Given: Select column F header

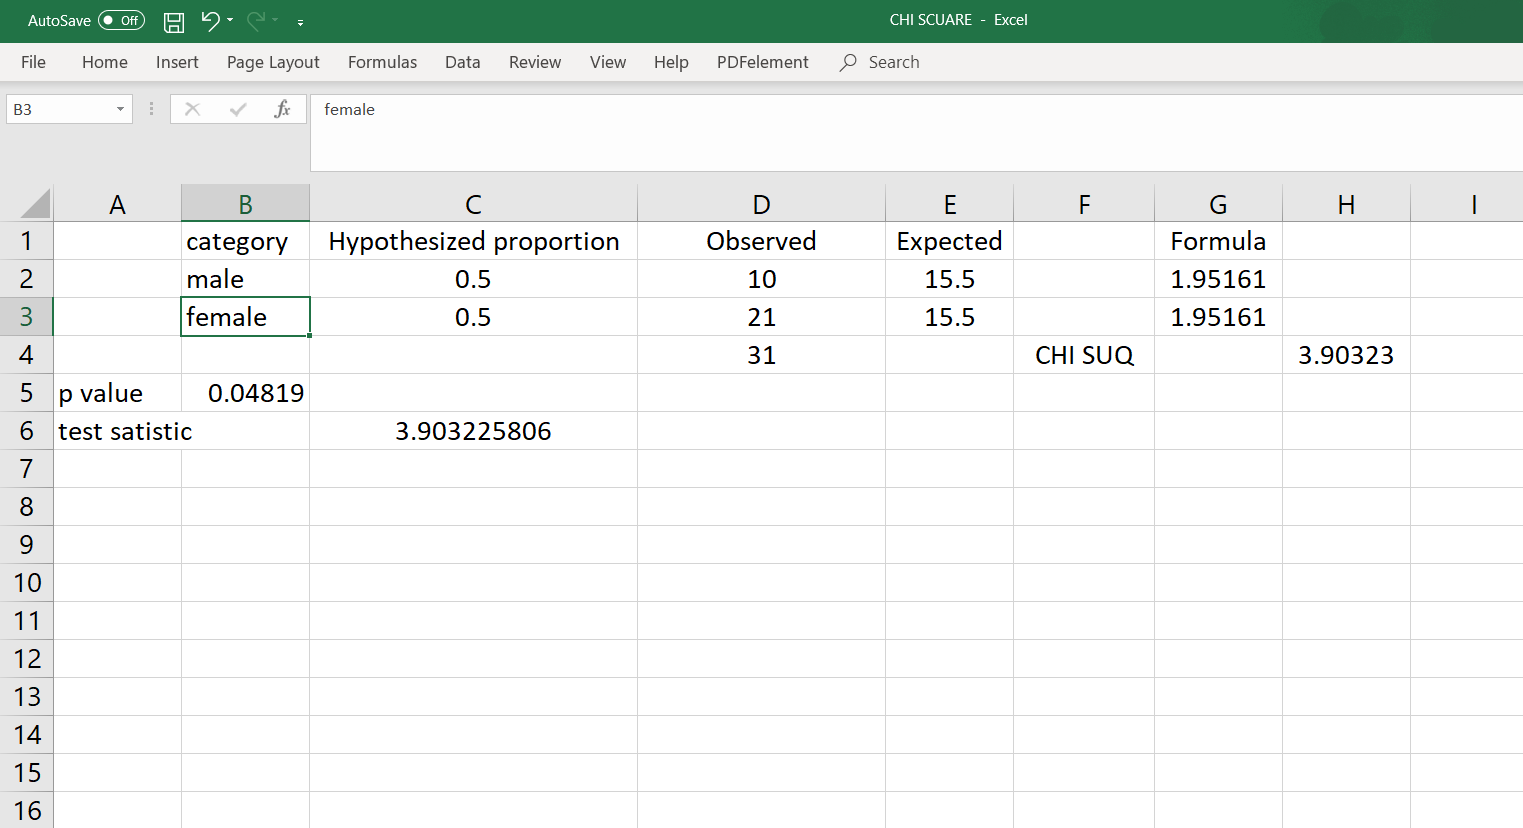Looking at the screenshot, I should (1084, 204).
